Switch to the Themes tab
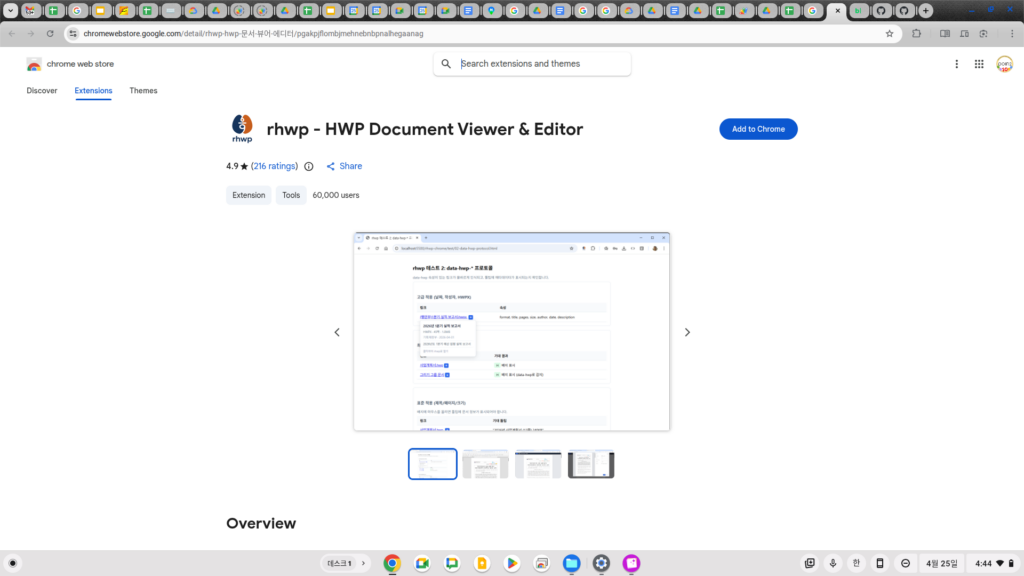 tap(143, 91)
